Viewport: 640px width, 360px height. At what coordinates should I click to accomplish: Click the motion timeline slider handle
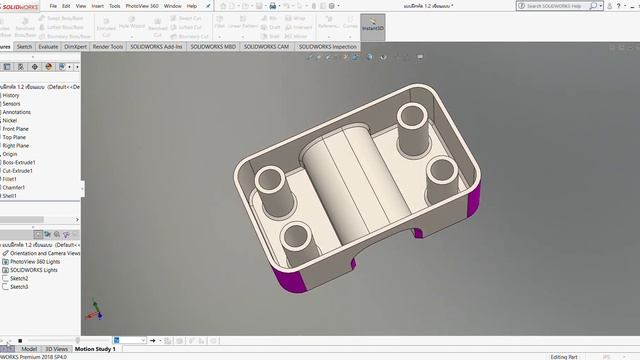(78, 340)
